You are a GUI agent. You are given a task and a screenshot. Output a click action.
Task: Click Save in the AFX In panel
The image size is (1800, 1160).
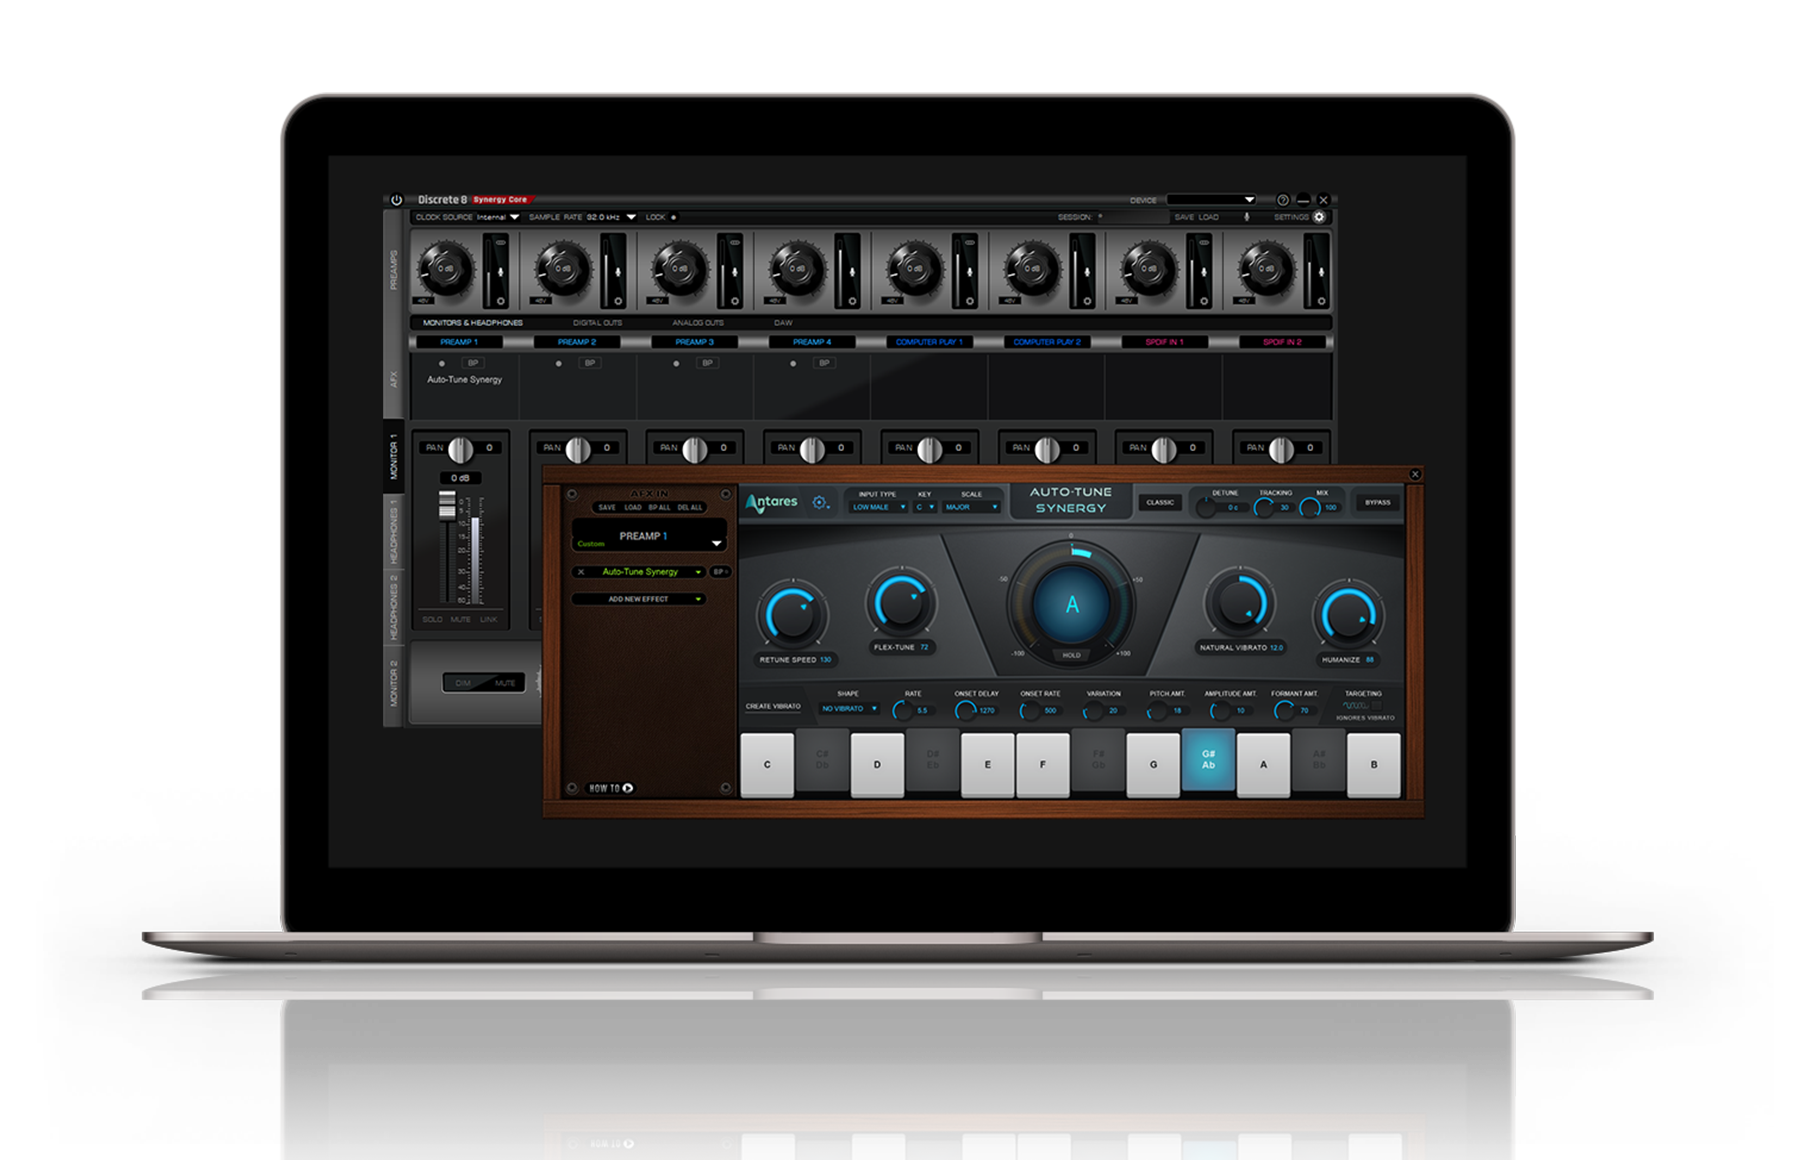[x=606, y=507]
